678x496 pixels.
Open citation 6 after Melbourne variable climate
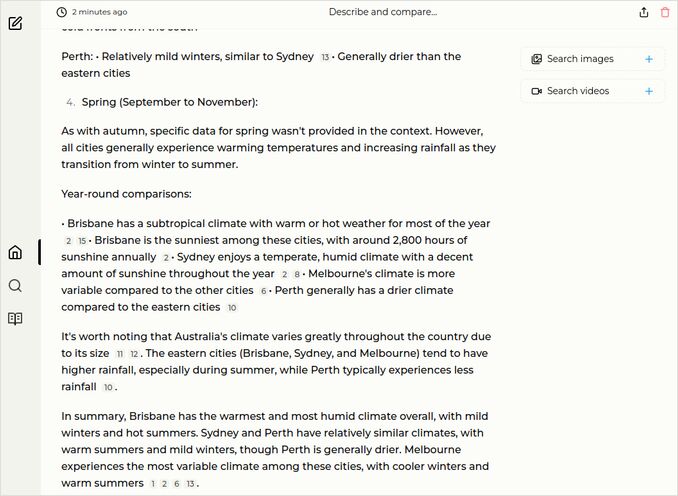(264, 291)
